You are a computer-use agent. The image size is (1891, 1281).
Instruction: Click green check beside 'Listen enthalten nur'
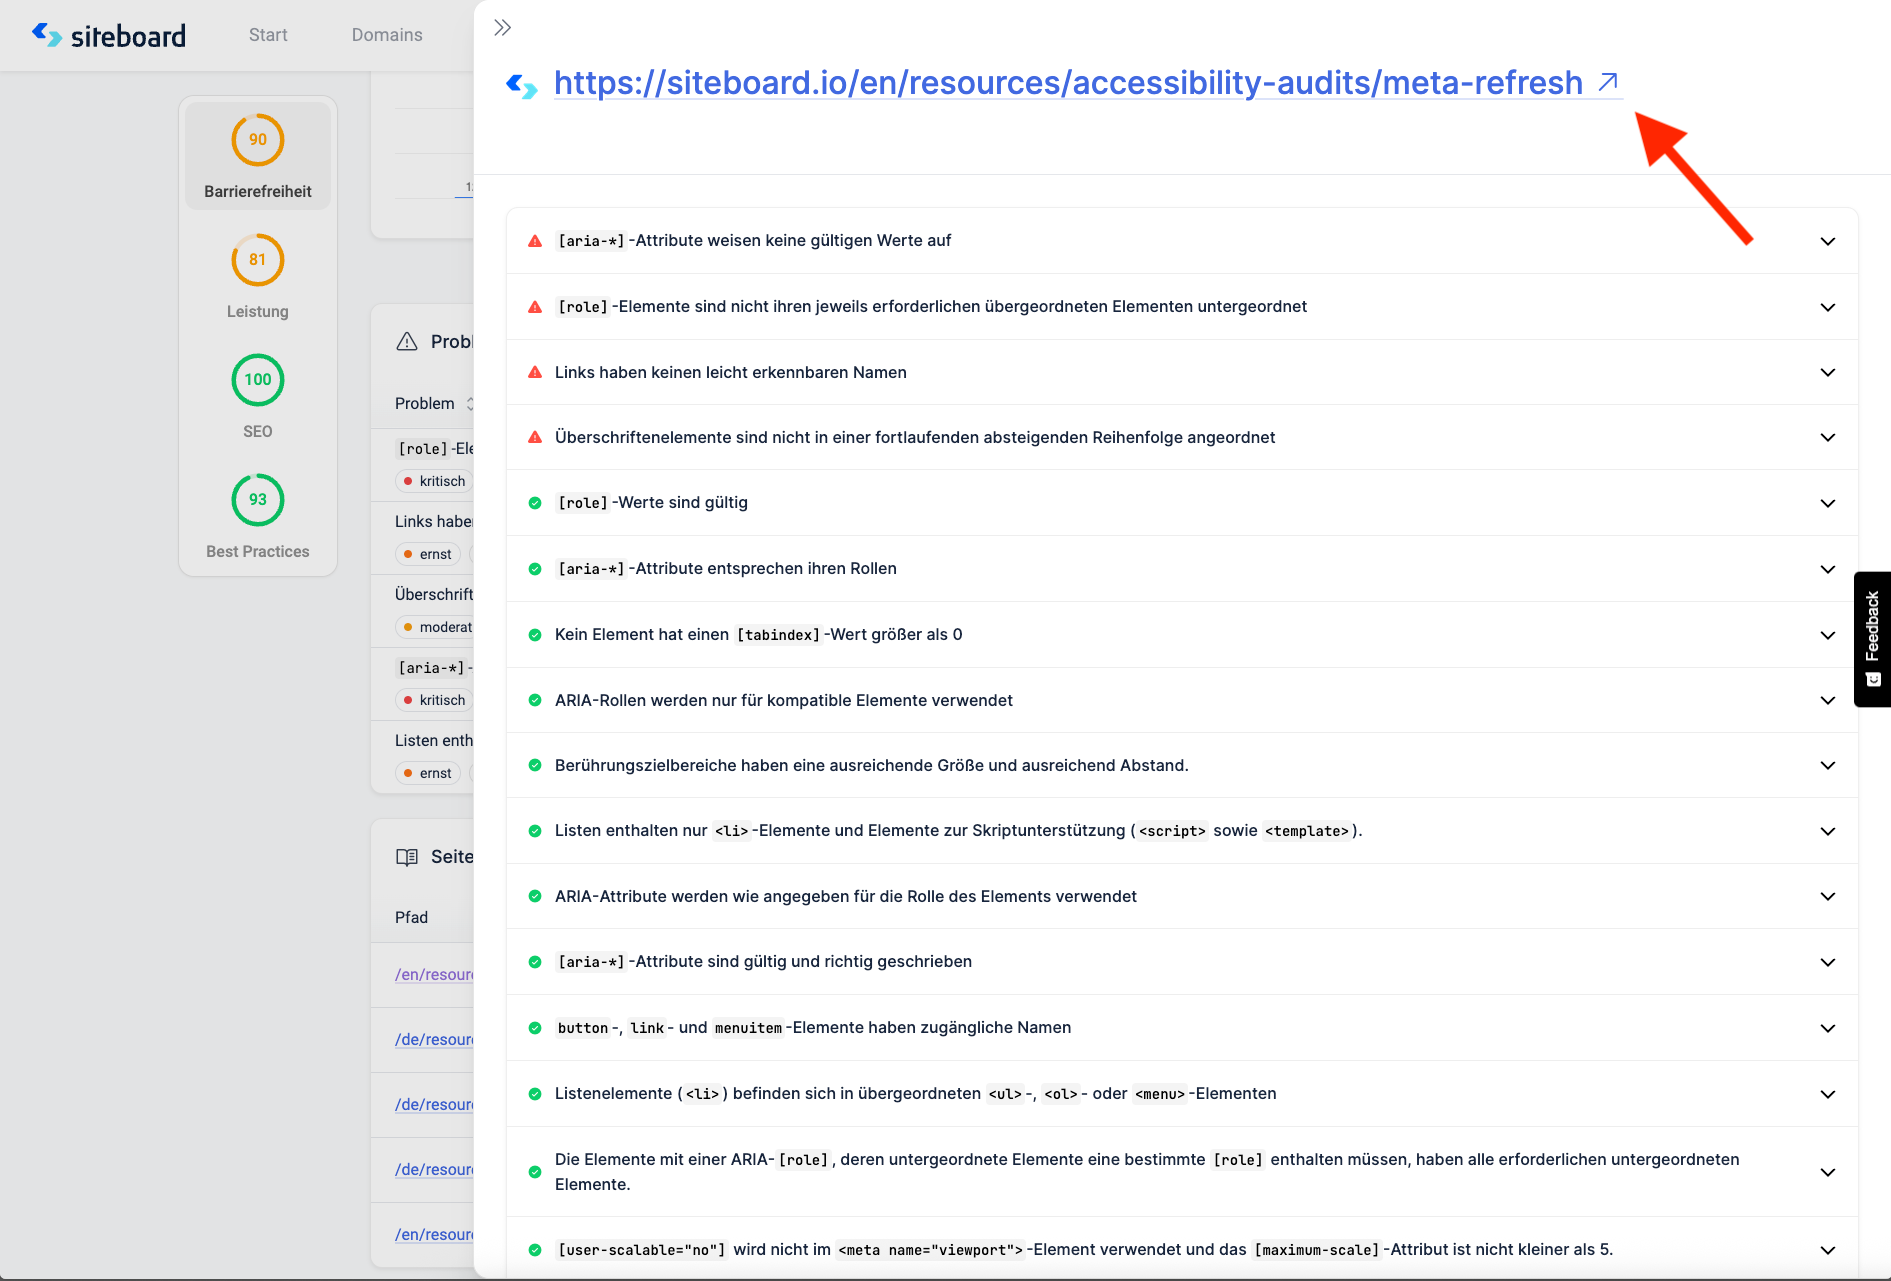(x=535, y=831)
